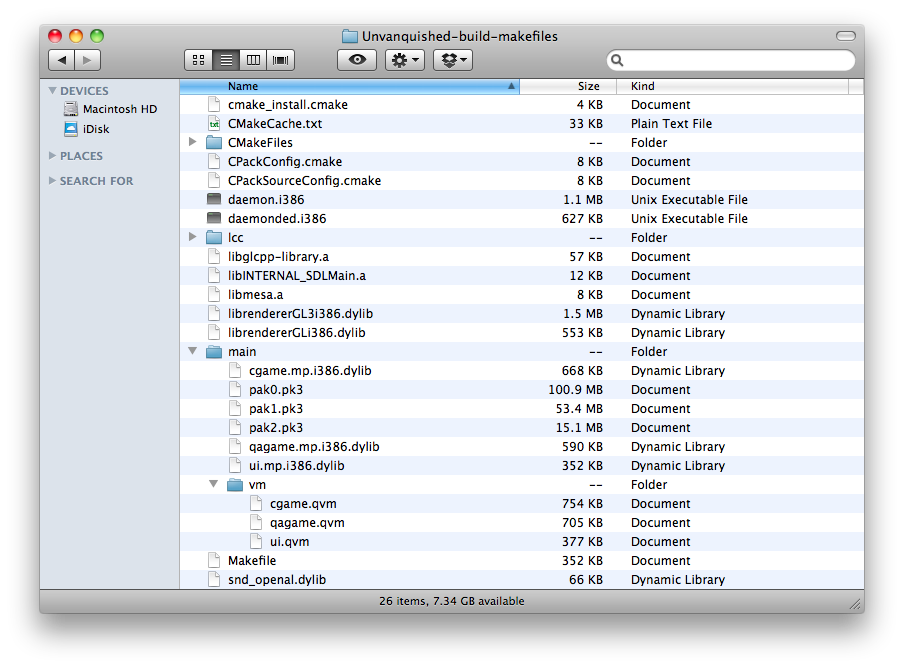Open the Dropbox toolbar dropdown
904x668 pixels.
coord(452,61)
